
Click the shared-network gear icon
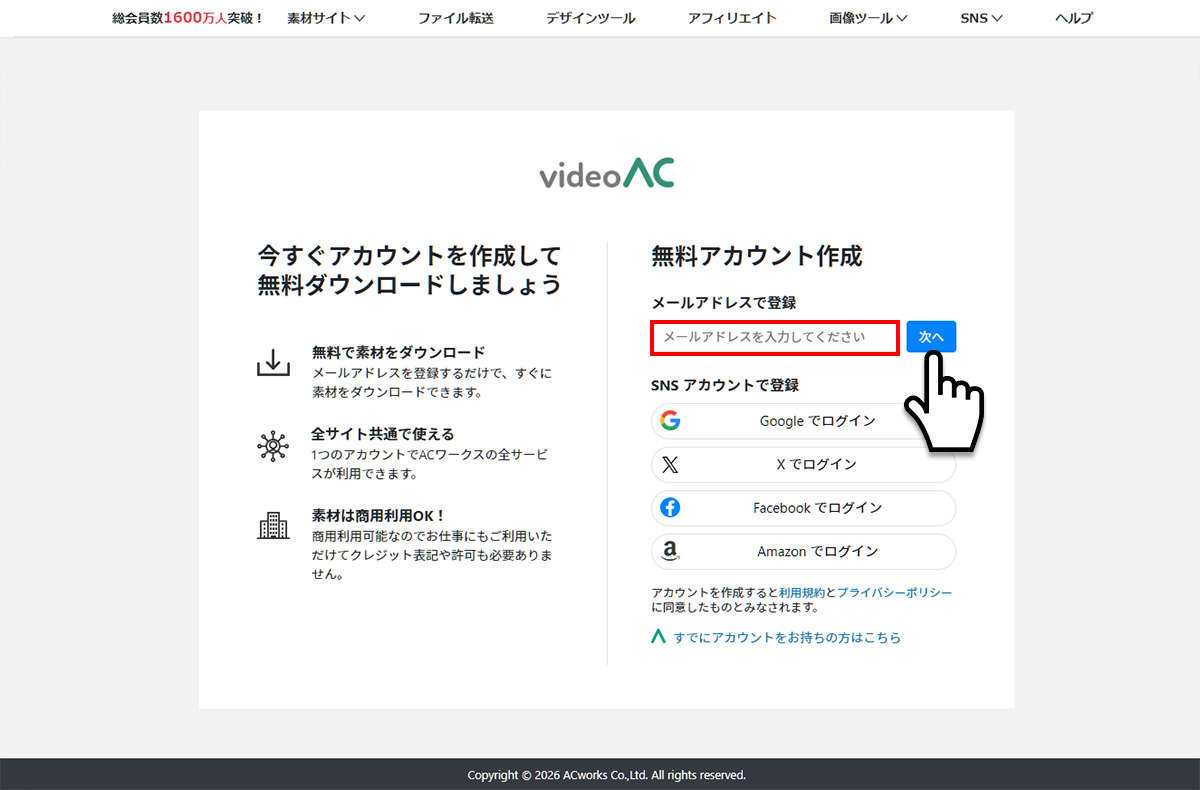click(273, 445)
